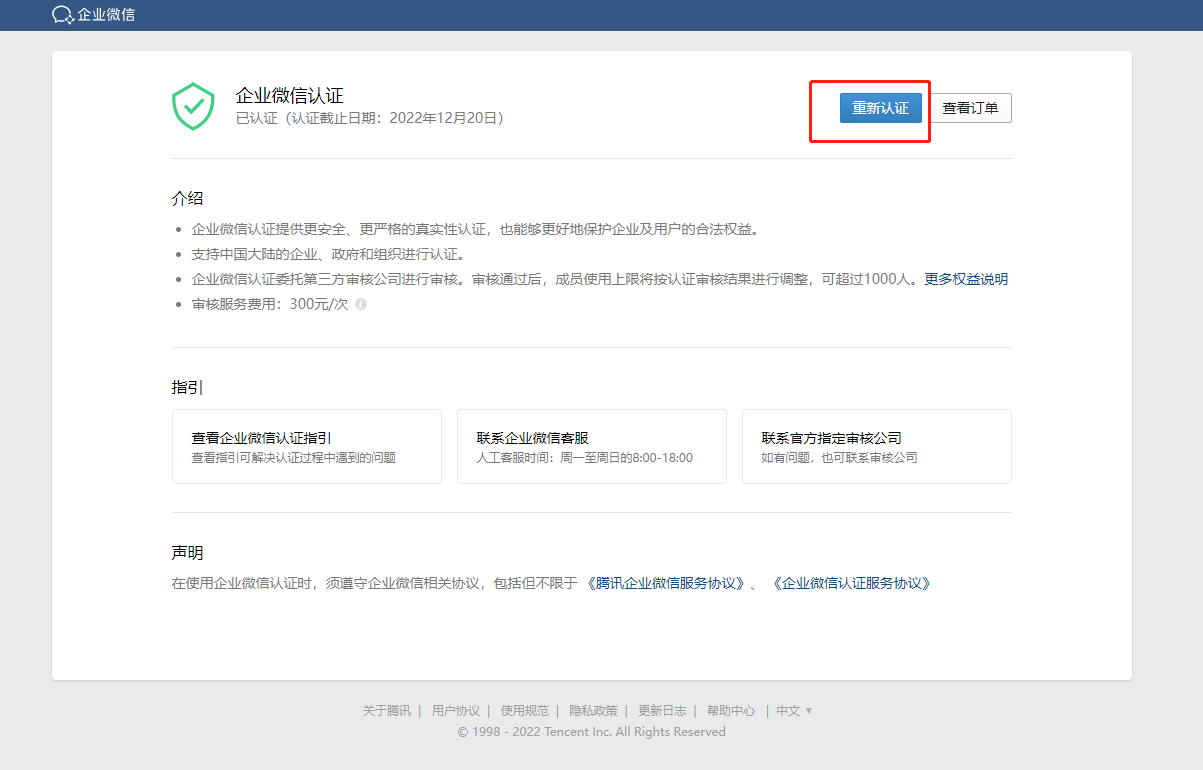The image size is (1203, 770).
Task: Click the 指引 section heading
Action: [x=187, y=387]
